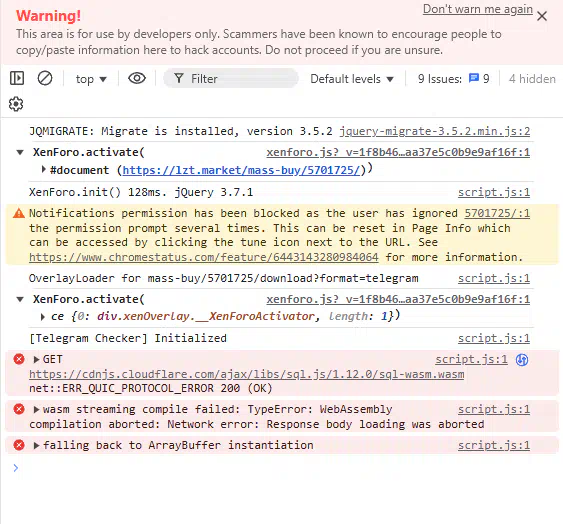The image size is (563, 524).
Task: Click error icon beside wasm streaming message
Action: (19, 409)
